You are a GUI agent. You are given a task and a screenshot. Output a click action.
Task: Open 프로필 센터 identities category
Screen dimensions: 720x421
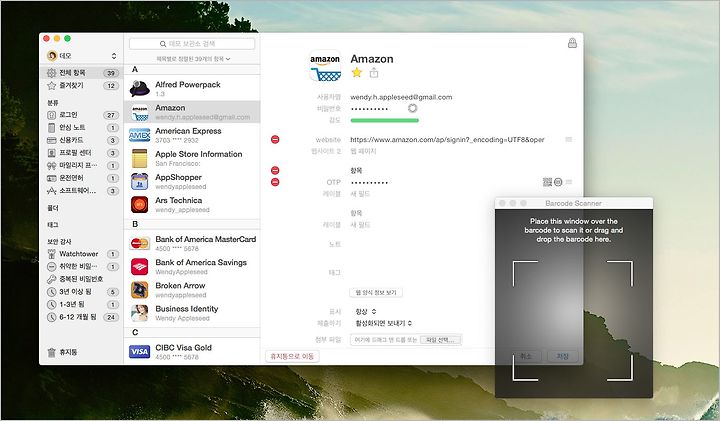coord(82,152)
